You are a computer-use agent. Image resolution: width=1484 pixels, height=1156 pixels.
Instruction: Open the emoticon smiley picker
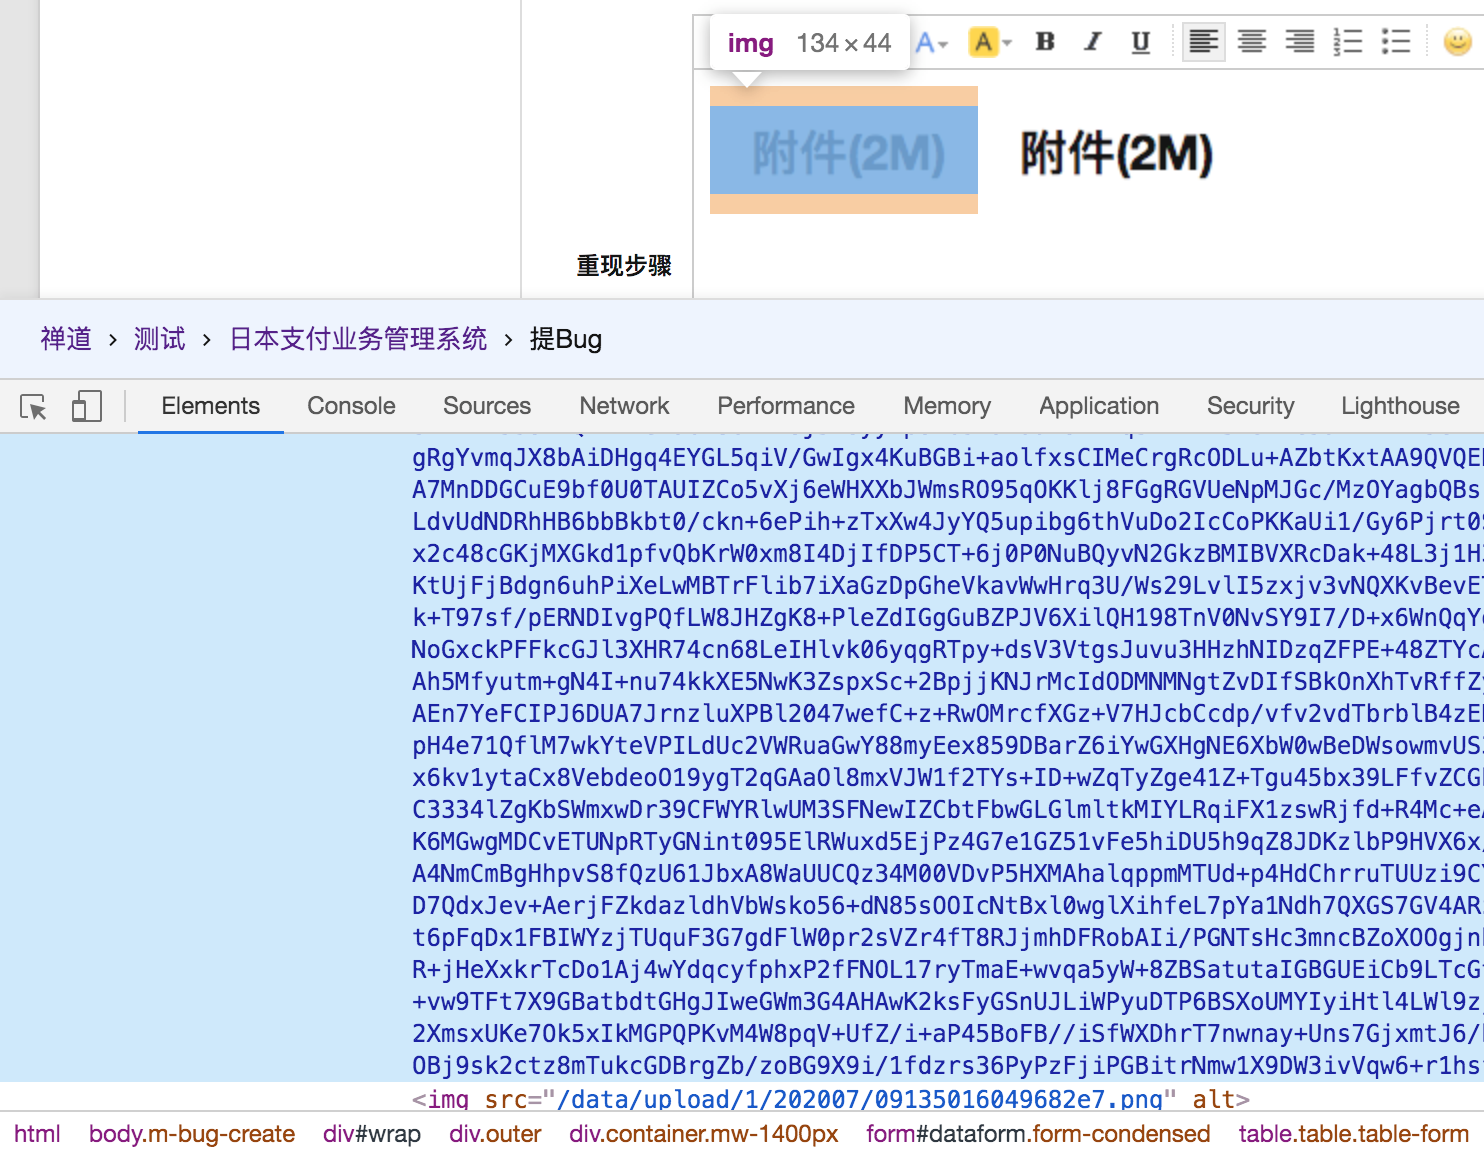click(1458, 42)
